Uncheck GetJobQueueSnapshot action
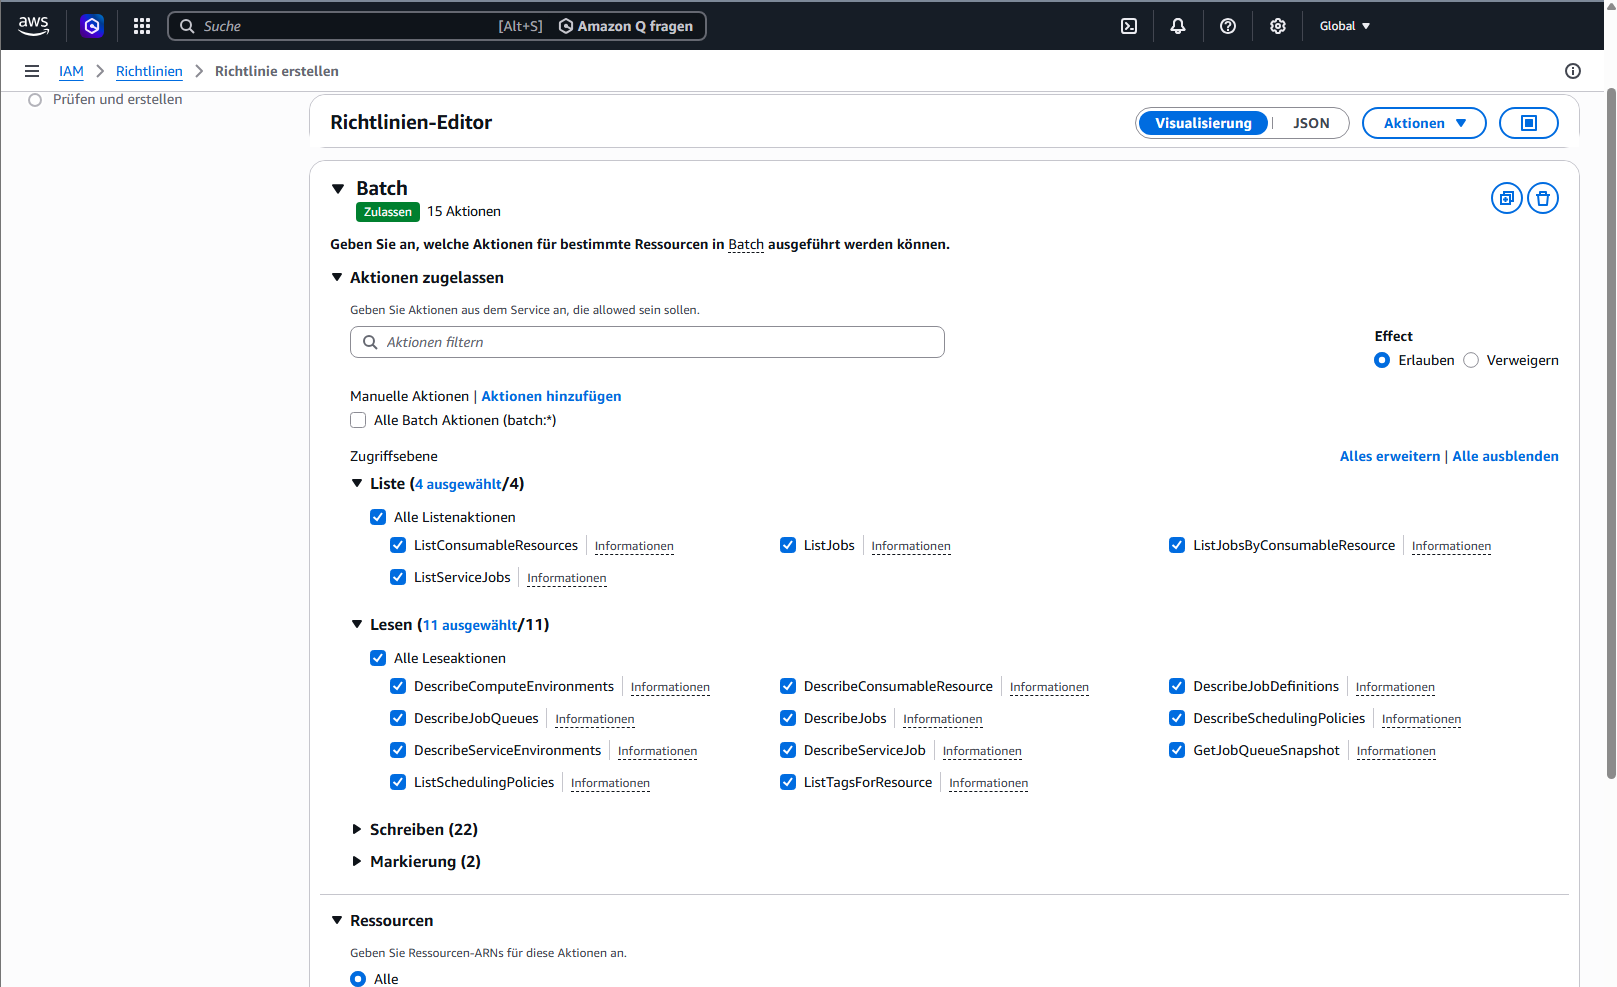The height and width of the screenshot is (987, 1617). point(1177,750)
